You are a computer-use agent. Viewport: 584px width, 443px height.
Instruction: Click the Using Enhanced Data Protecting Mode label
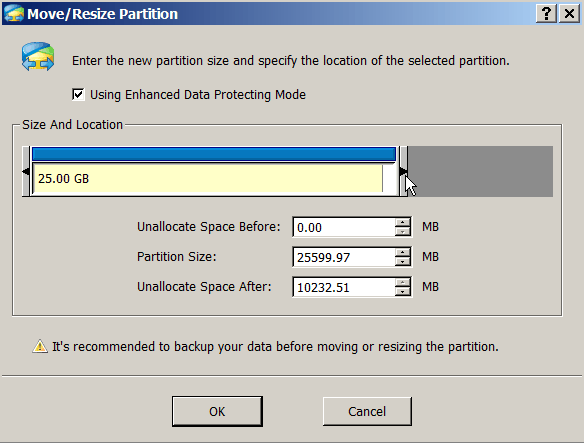198,95
